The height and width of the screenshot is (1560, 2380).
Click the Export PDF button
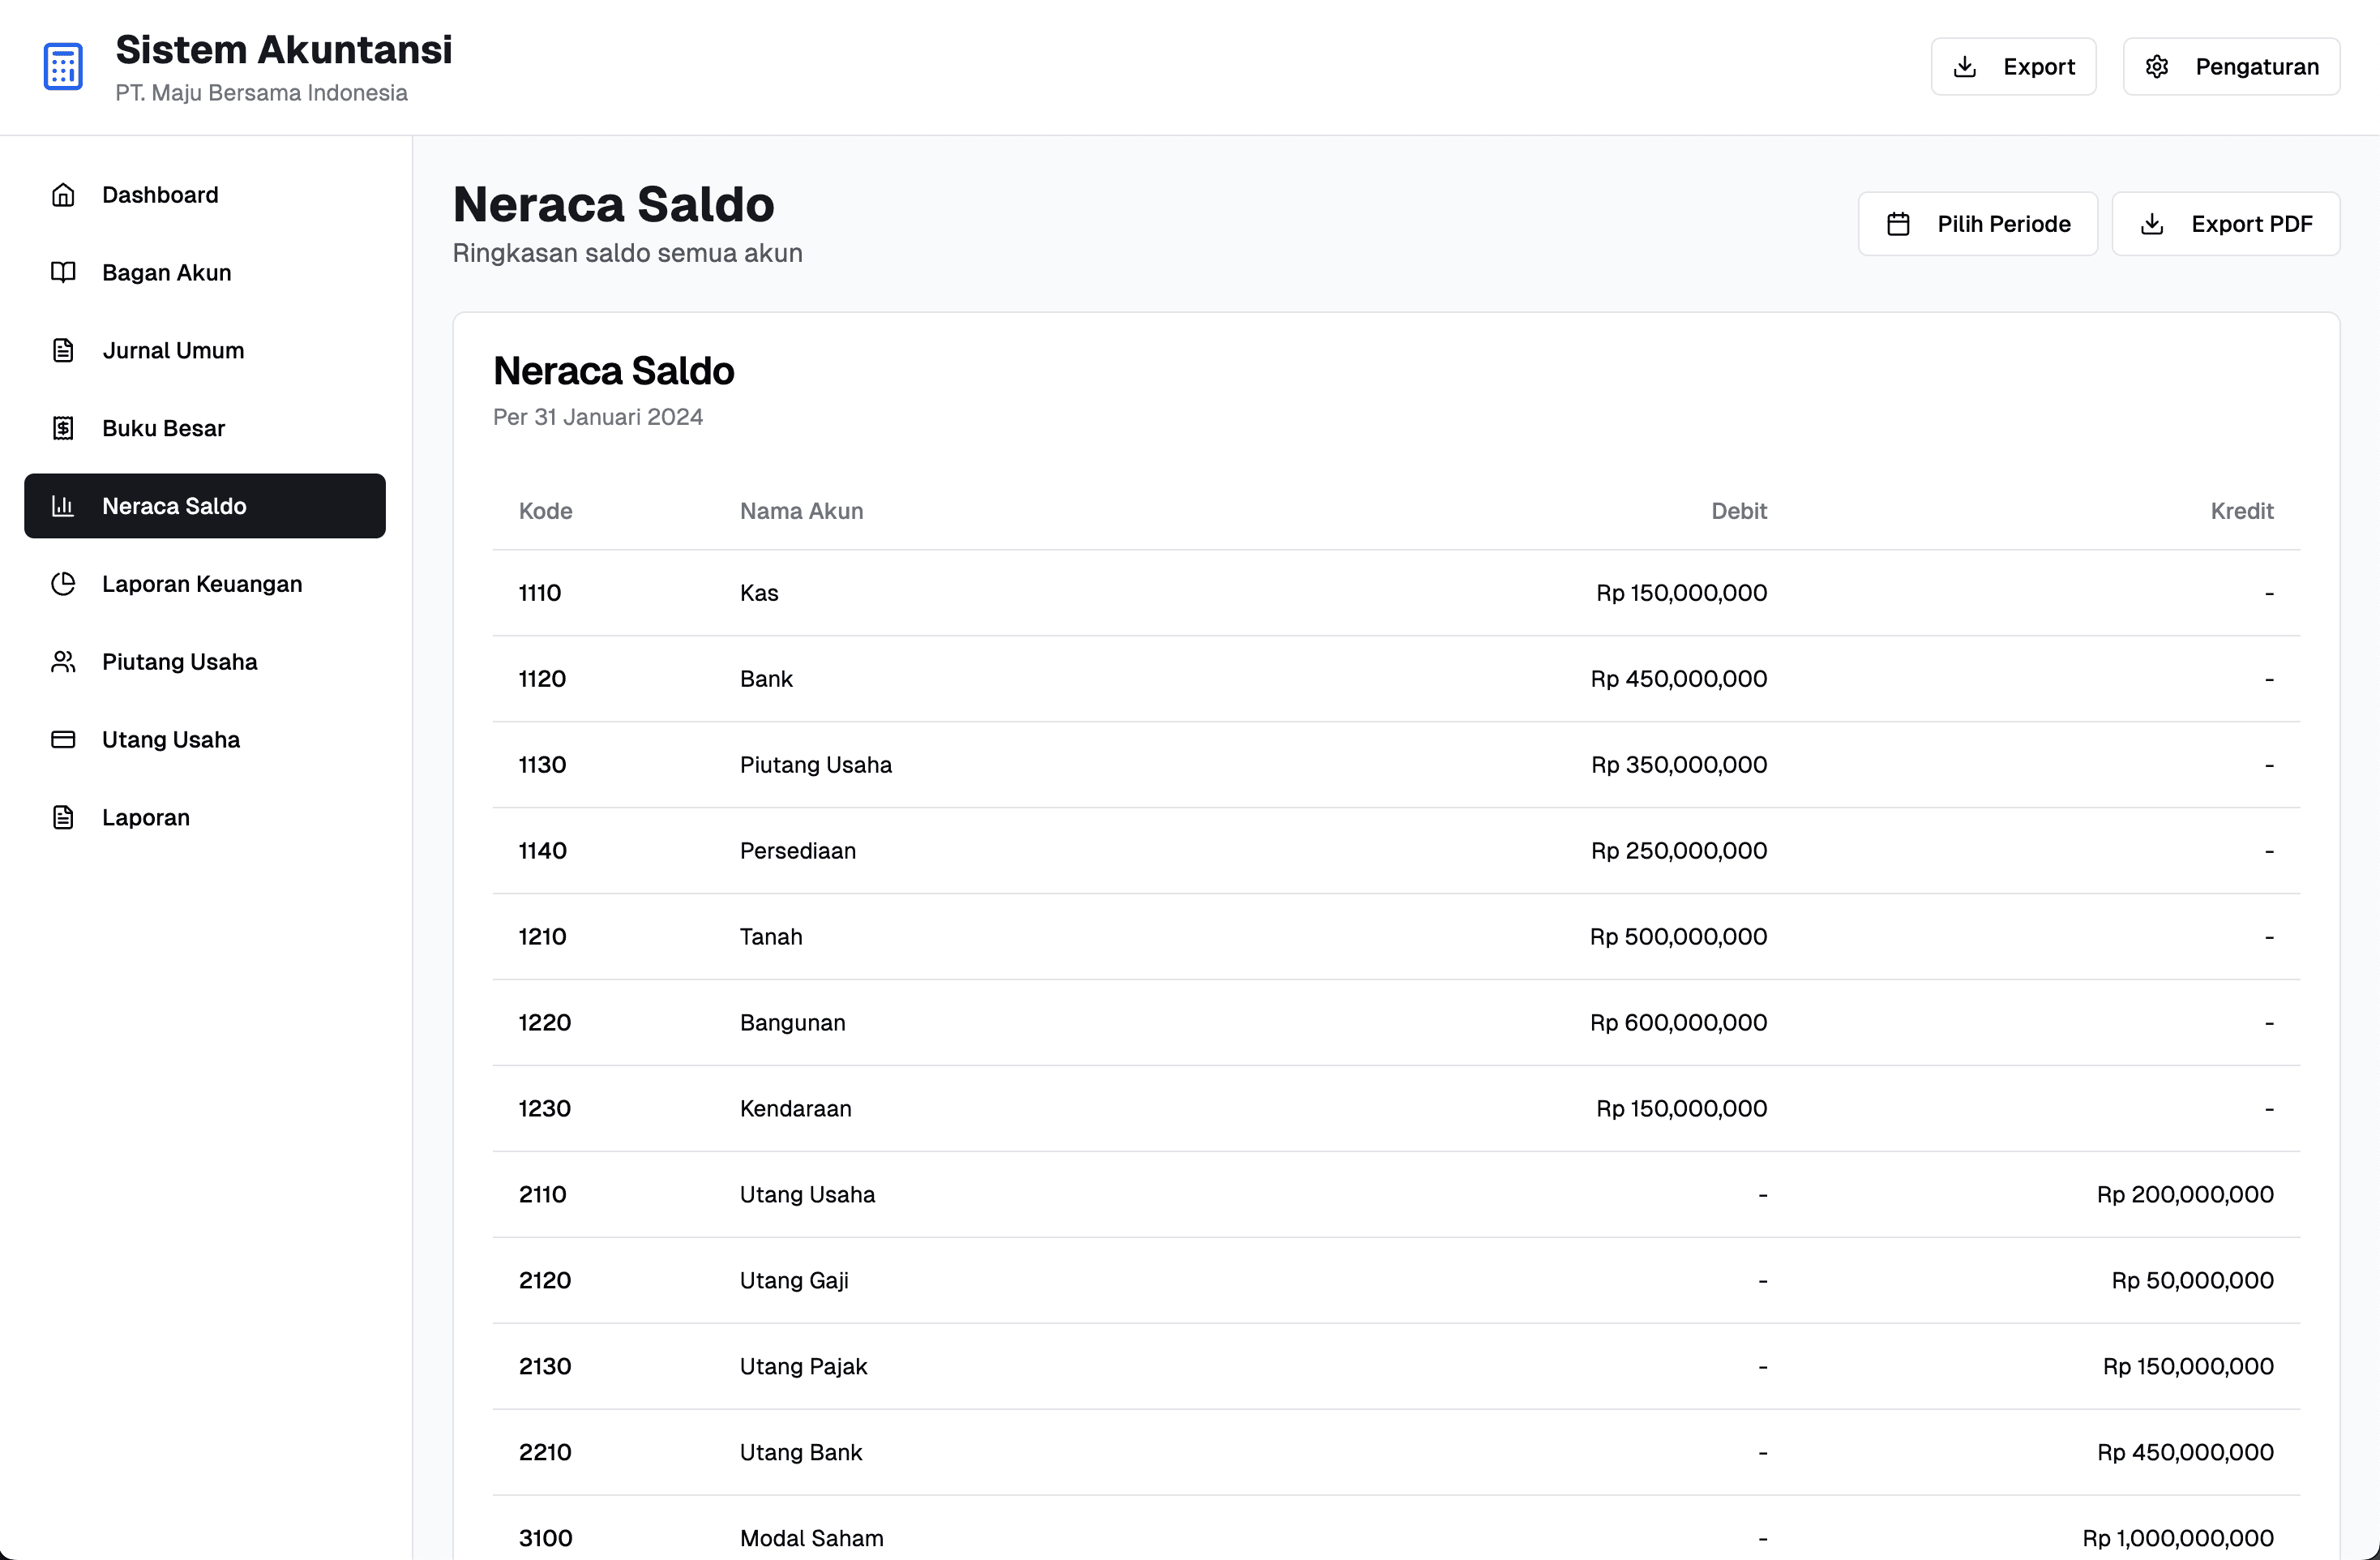click(2225, 224)
